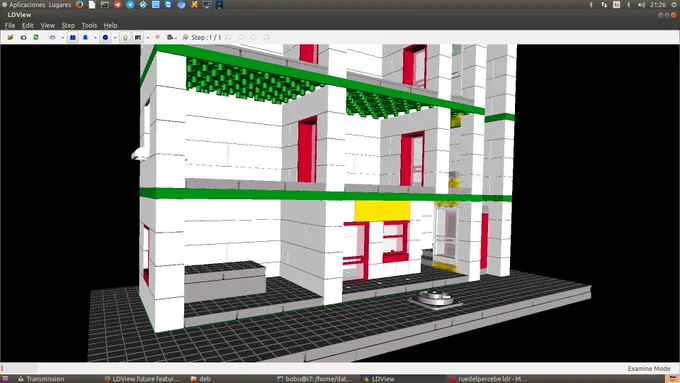Screen dimensions: 680x383
Task: Open the Tools menu
Action: pos(89,25)
